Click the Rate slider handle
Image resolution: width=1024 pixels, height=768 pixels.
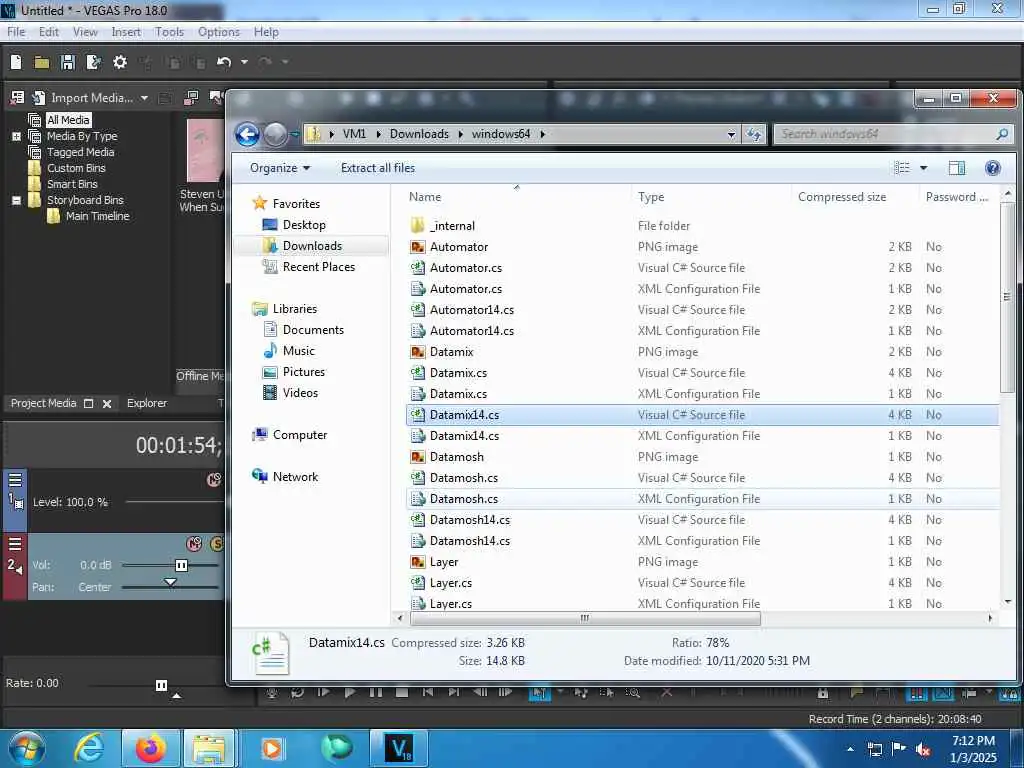click(x=161, y=685)
